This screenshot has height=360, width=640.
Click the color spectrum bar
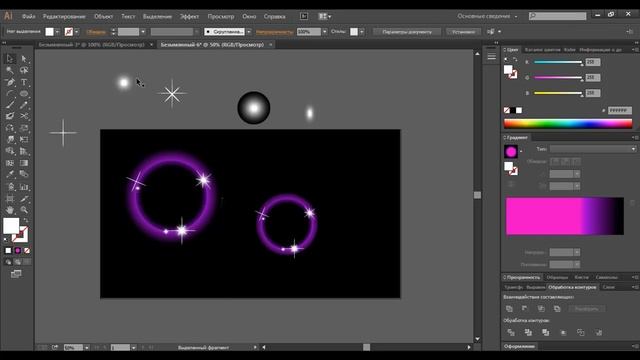click(x=568, y=123)
